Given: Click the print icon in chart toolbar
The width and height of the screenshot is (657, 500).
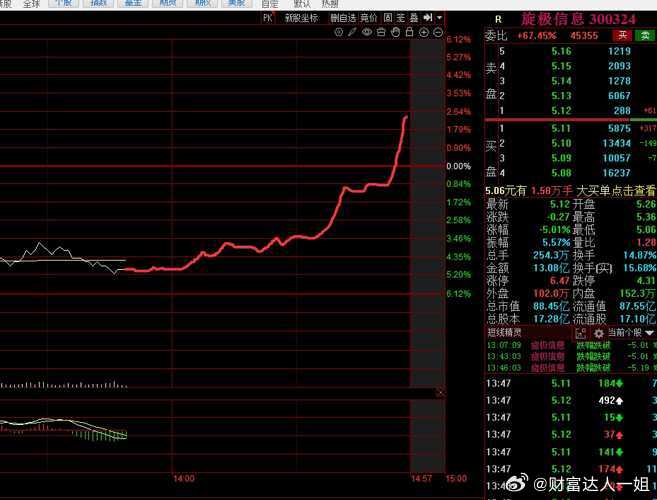Looking at the screenshot, I should click(381, 32).
